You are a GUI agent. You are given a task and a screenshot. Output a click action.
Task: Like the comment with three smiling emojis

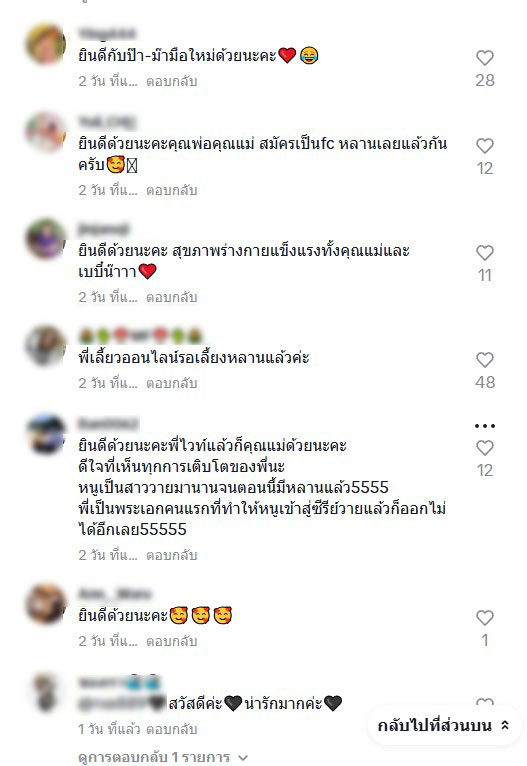click(485, 617)
